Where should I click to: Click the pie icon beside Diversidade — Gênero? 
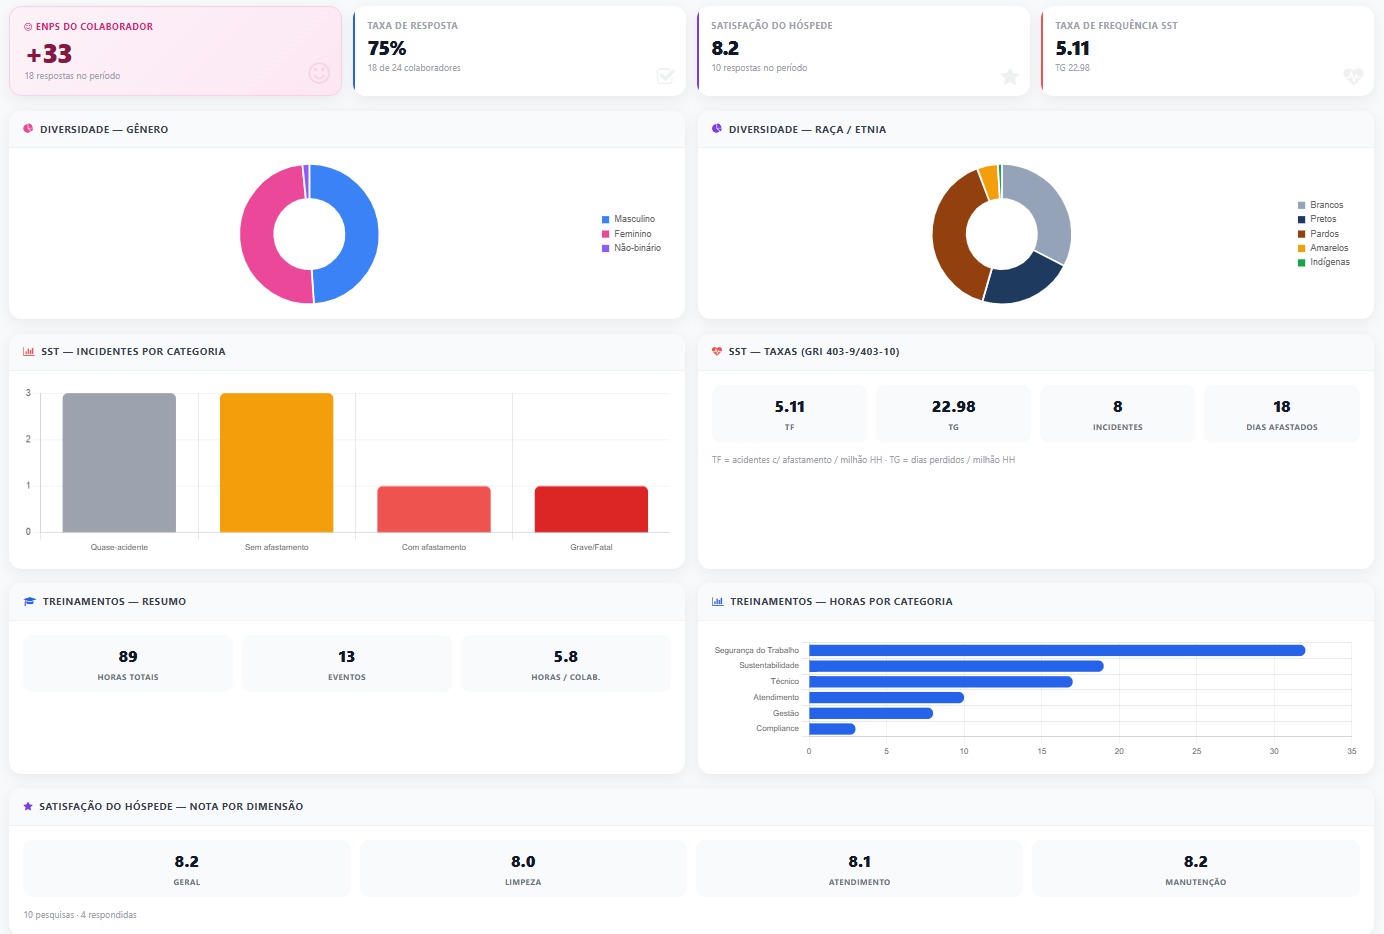coord(28,129)
